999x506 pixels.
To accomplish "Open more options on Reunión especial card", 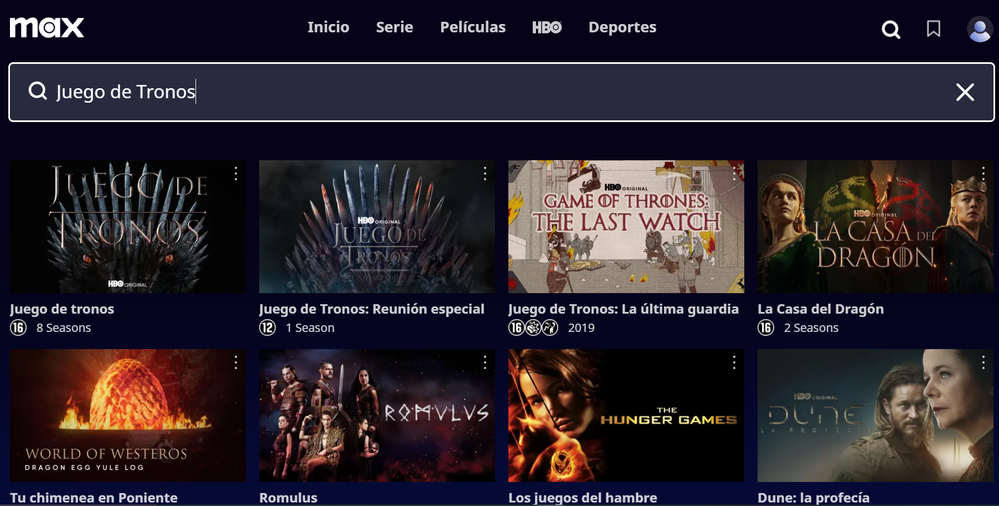I will 485,173.
